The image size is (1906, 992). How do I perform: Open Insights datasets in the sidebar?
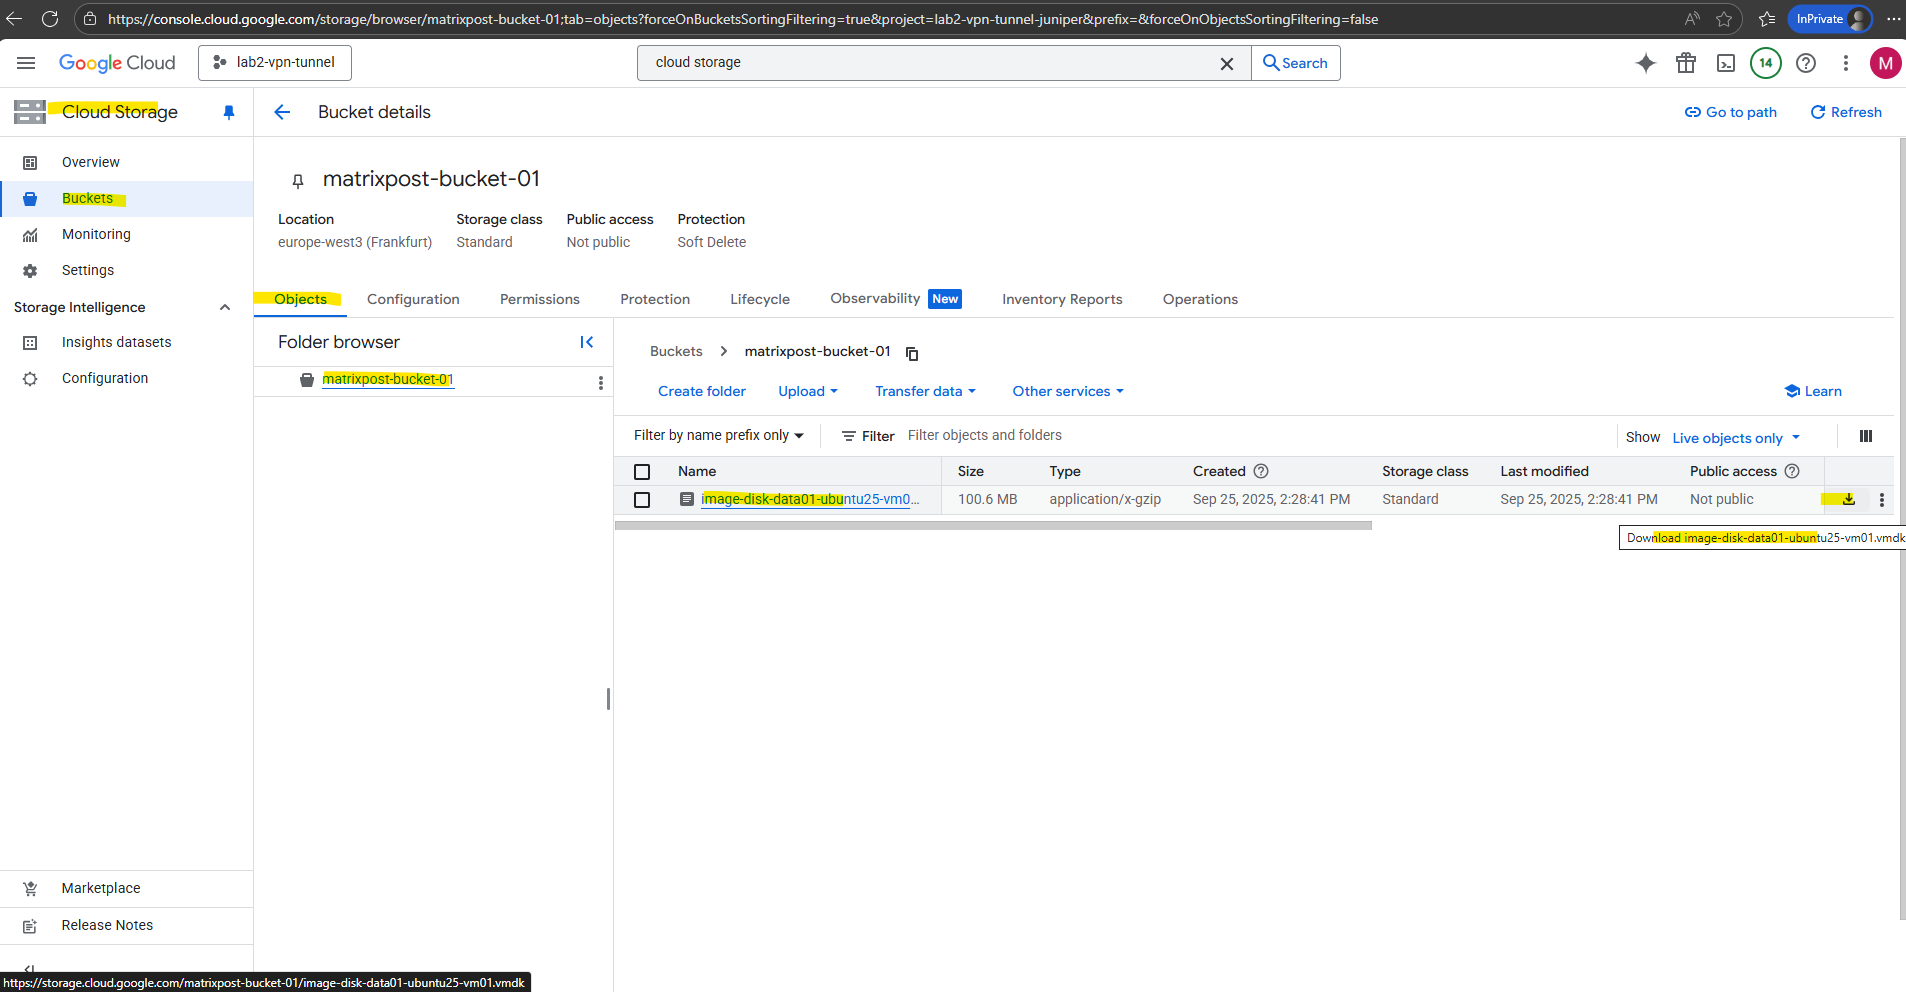point(127,342)
